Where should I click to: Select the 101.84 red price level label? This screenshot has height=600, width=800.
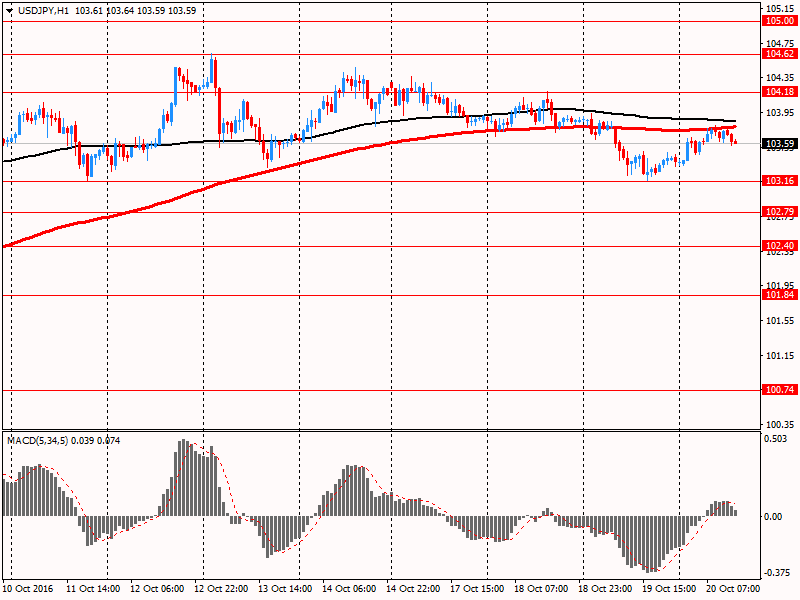[x=780, y=295]
